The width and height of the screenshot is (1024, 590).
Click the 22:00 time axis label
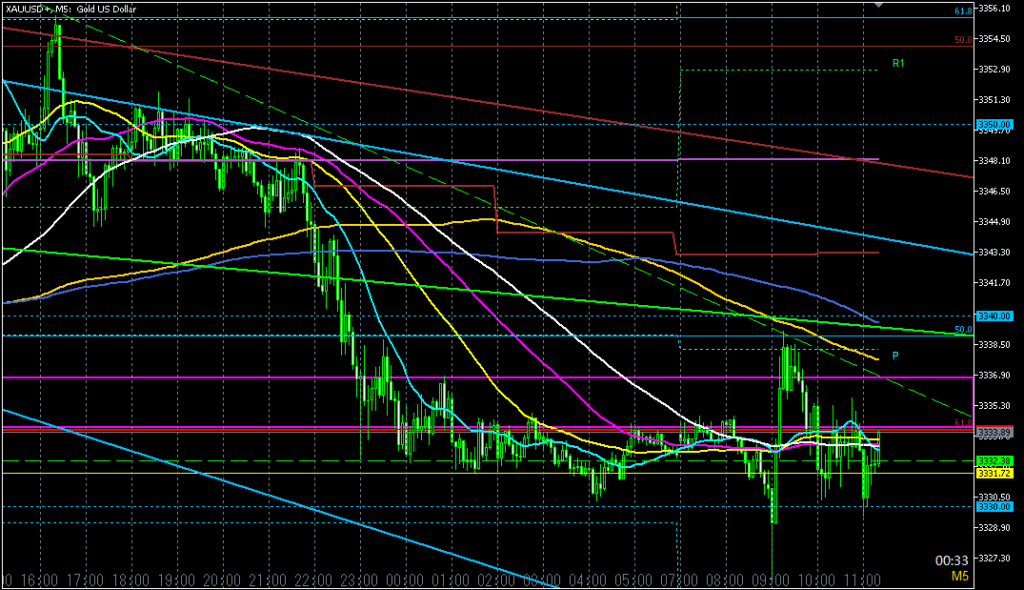313,581
